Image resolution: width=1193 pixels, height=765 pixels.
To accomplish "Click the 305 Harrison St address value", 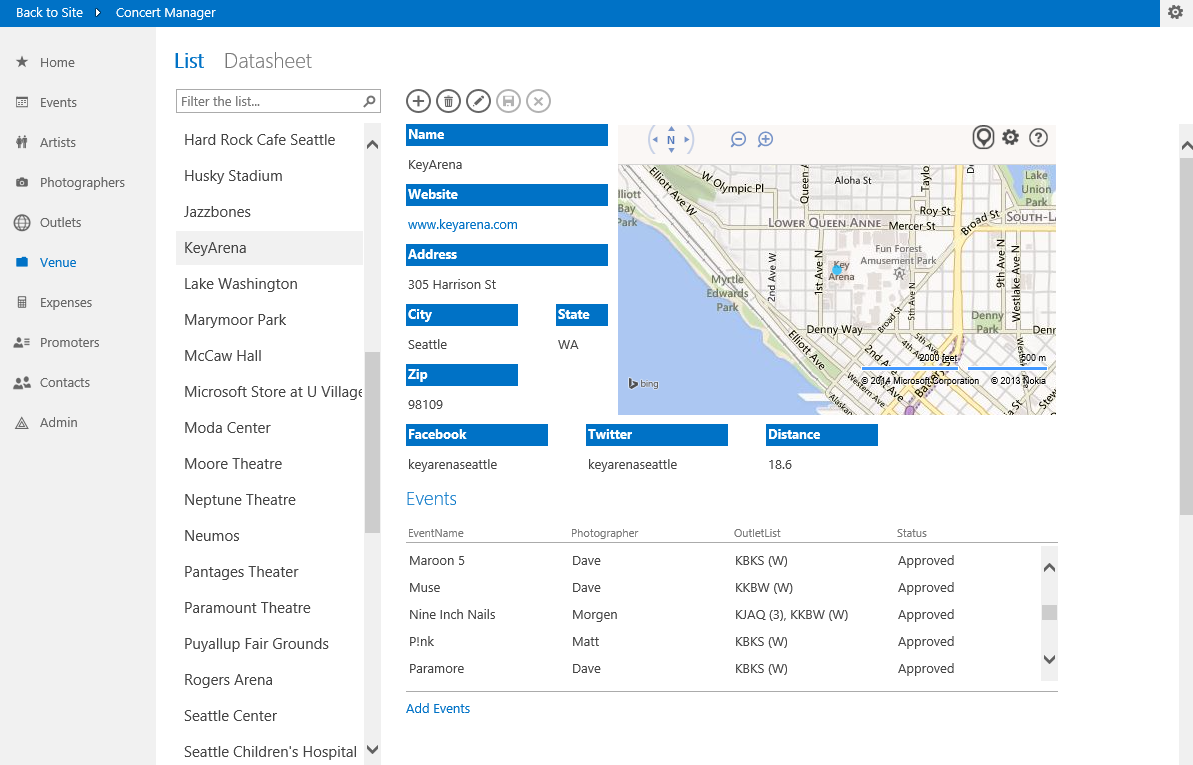I will [452, 285].
